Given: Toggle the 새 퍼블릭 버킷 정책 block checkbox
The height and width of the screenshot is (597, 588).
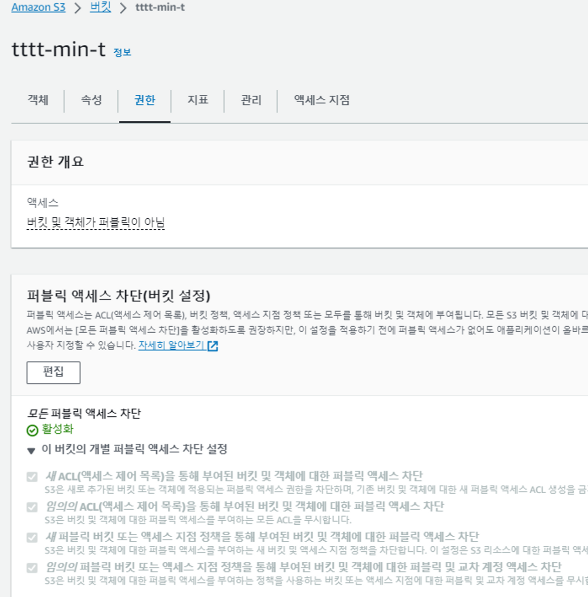Looking at the screenshot, I should click(x=32, y=538).
